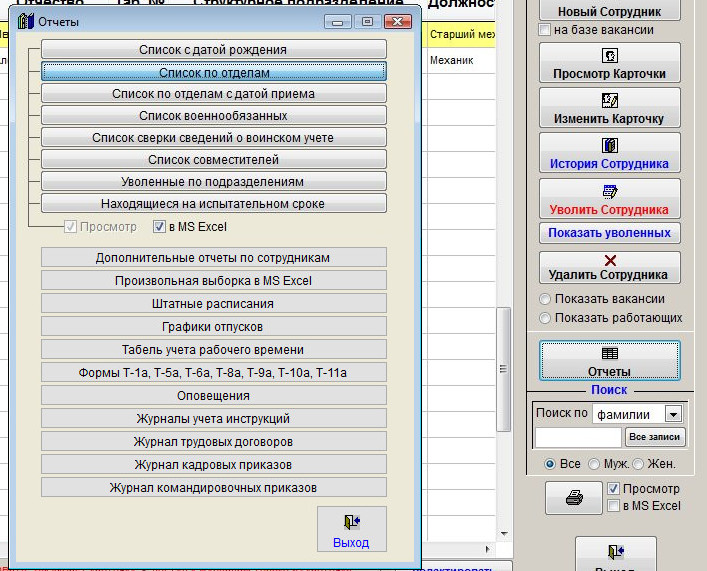Click the 'Изменить Карточку' edit icon

[610, 100]
